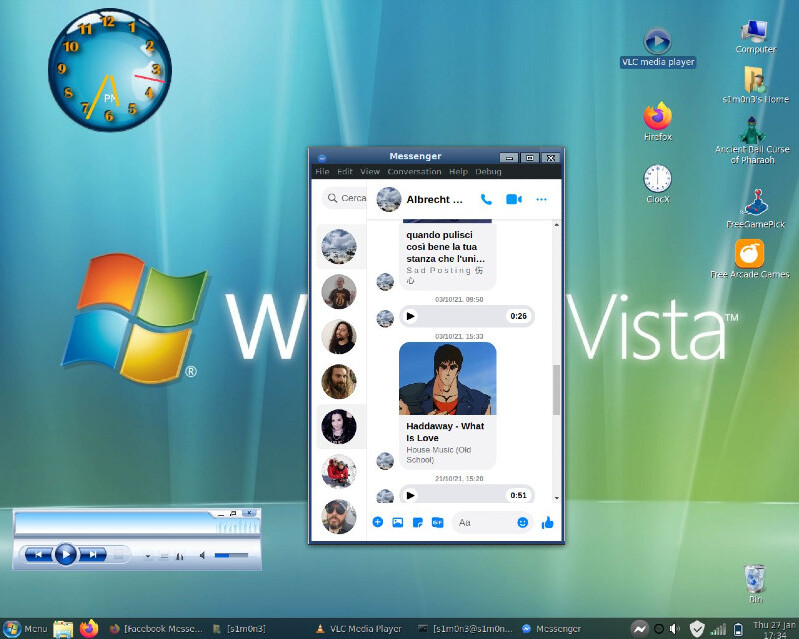799x639 pixels.
Task: Open the GIF picker icon
Action: [x=437, y=522]
